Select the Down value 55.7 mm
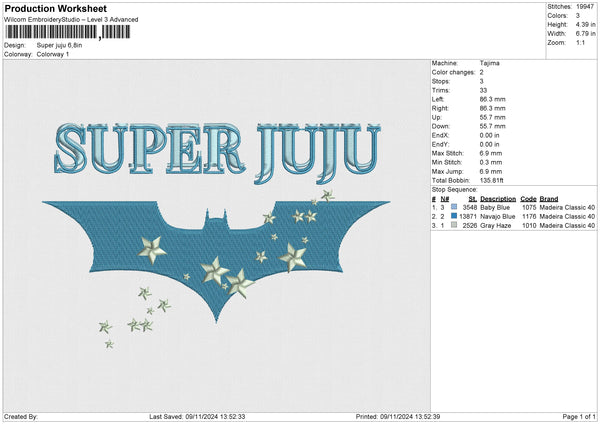This screenshot has height=424, width=600. click(x=492, y=126)
